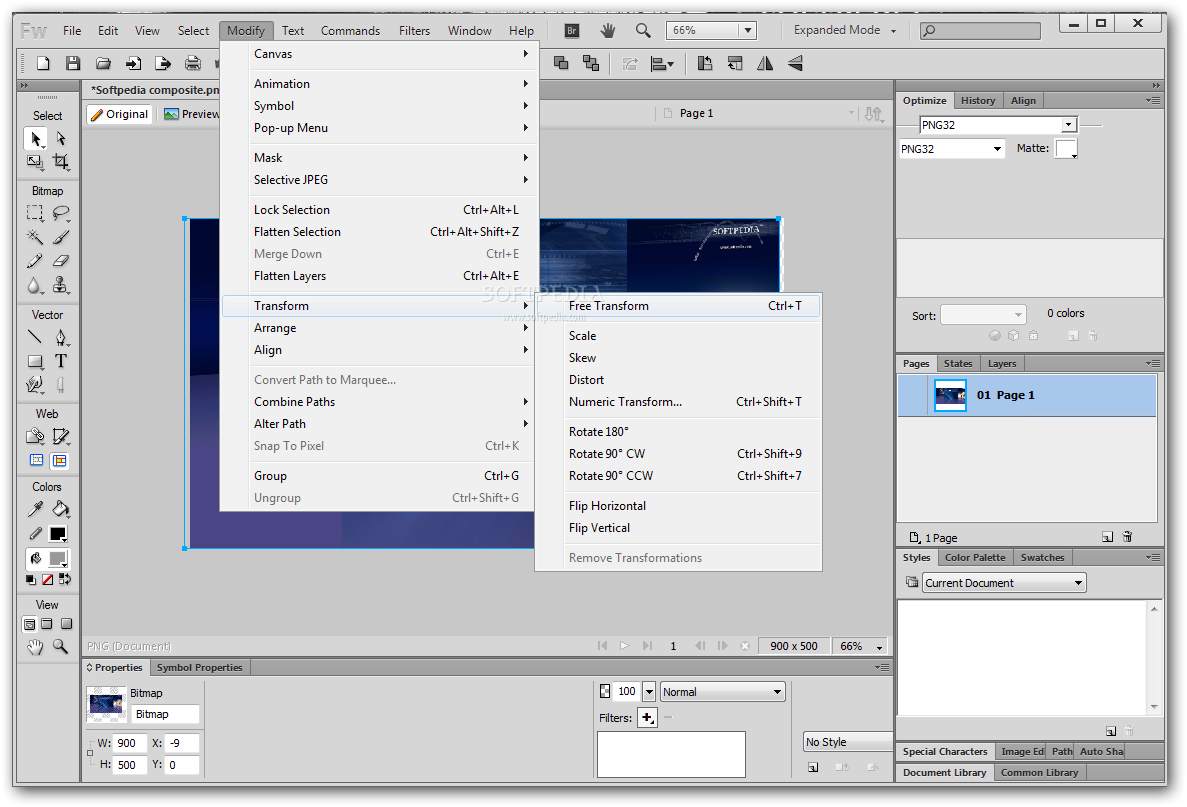The height and width of the screenshot is (807, 1187).
Task: Select the Magic Wand tool
Action: pos(36,237)
